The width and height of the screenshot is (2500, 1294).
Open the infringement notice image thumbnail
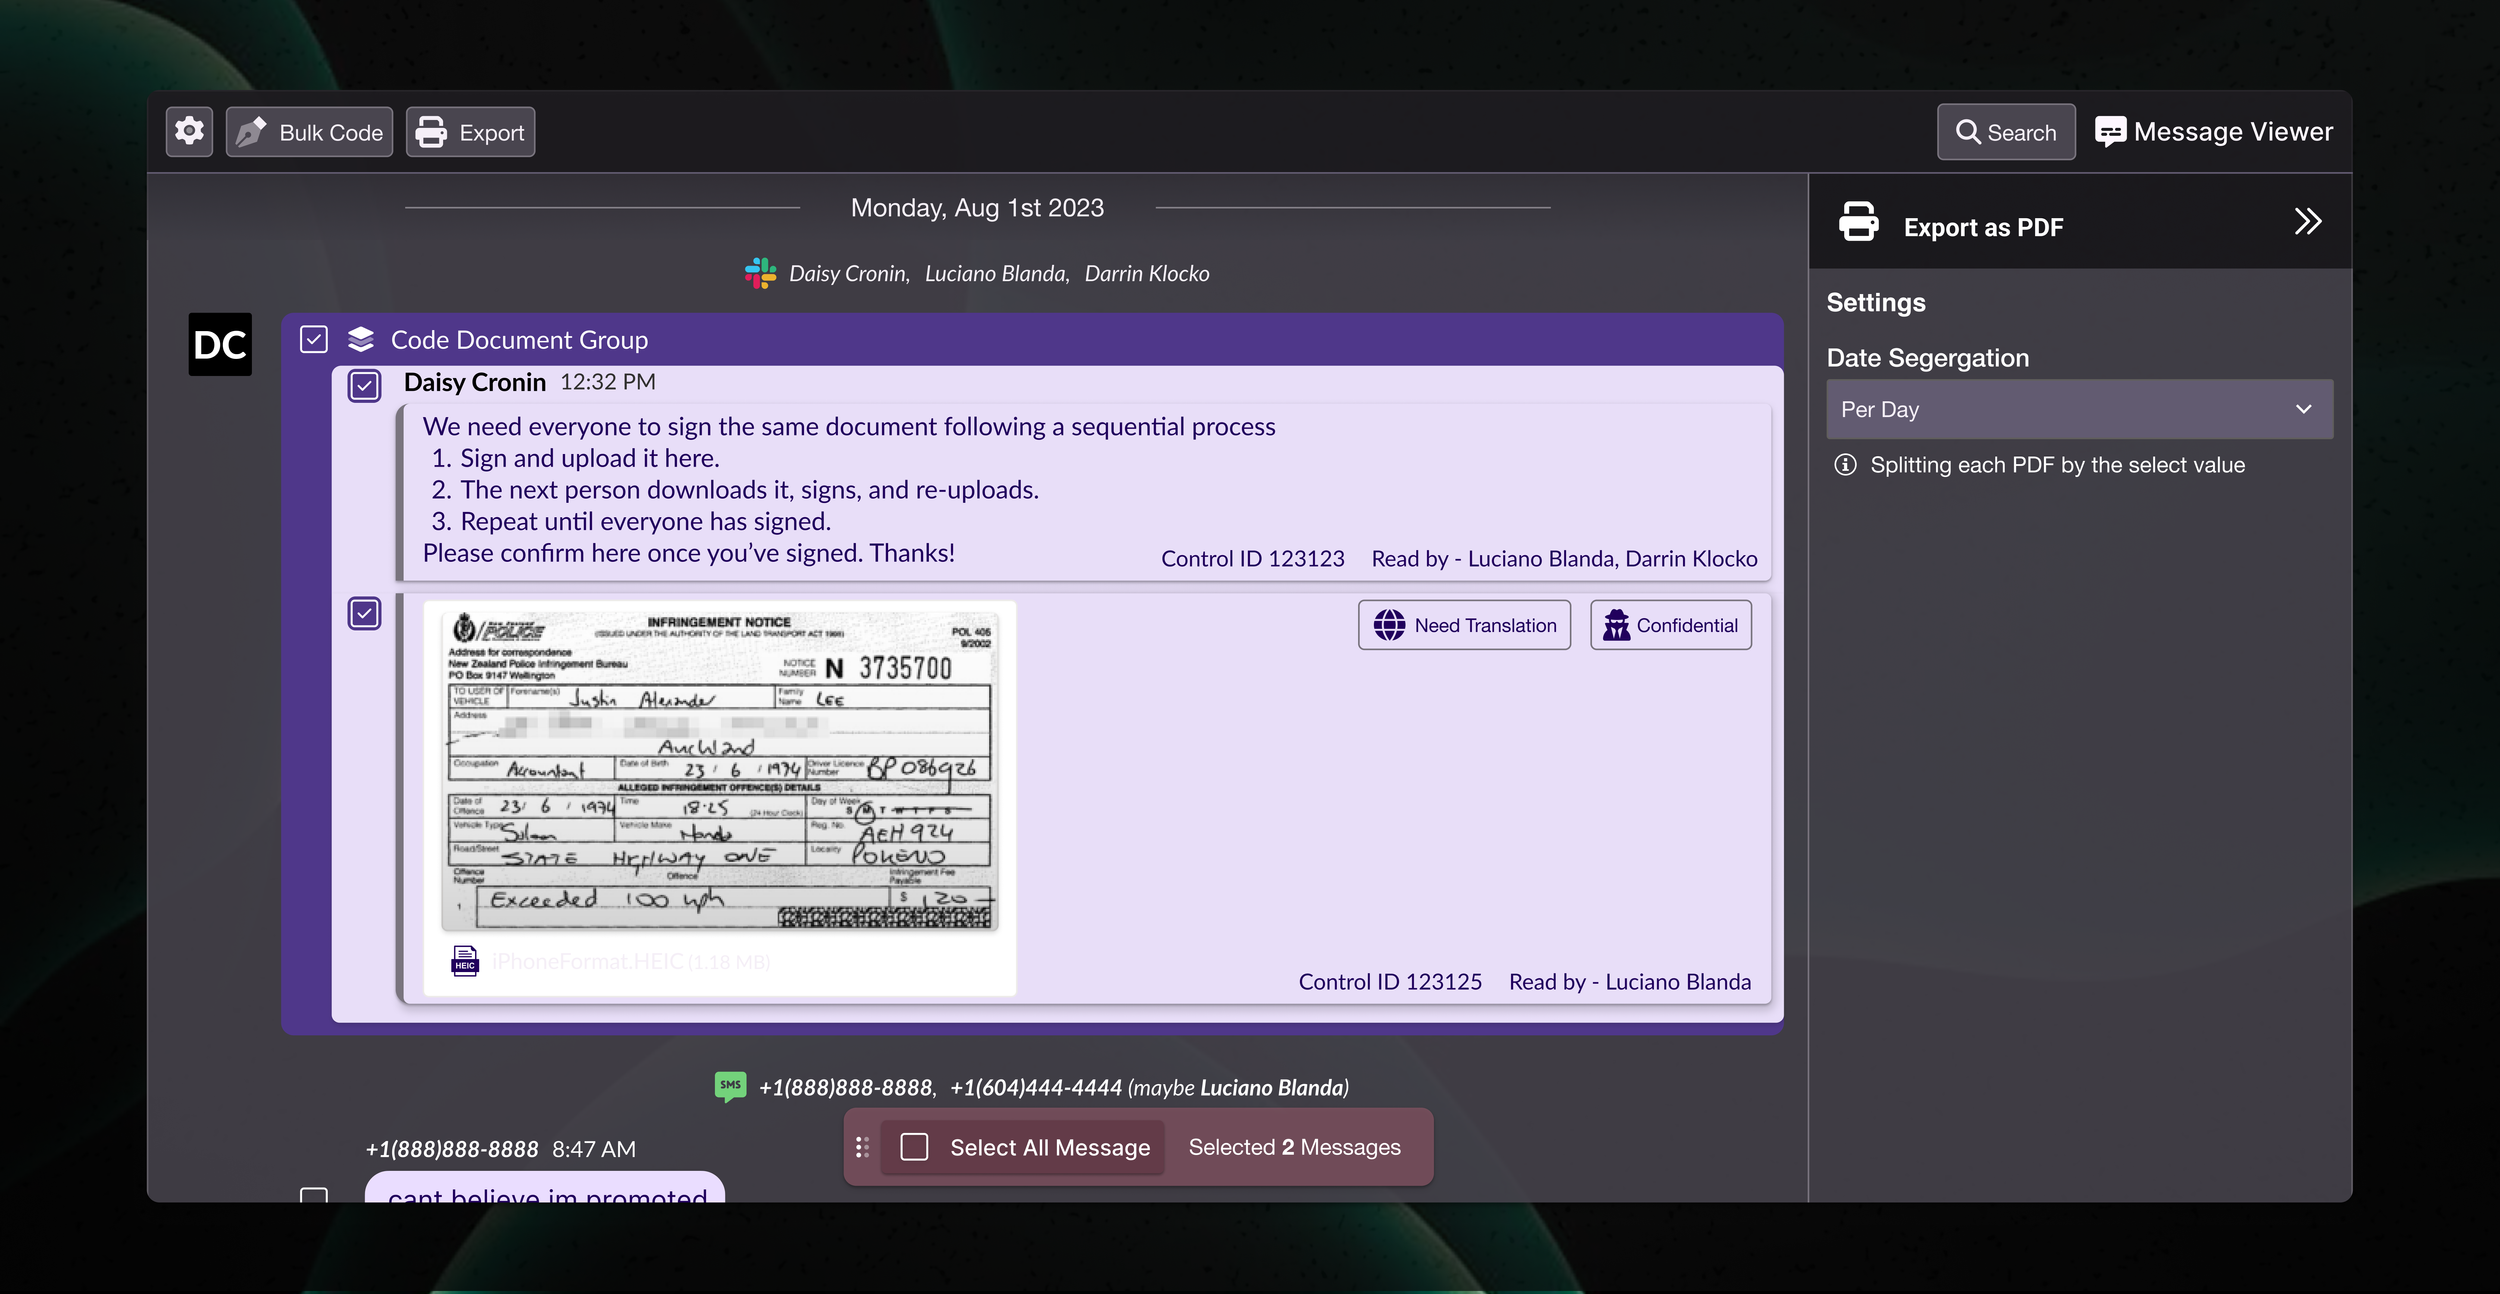coord(720,771)
